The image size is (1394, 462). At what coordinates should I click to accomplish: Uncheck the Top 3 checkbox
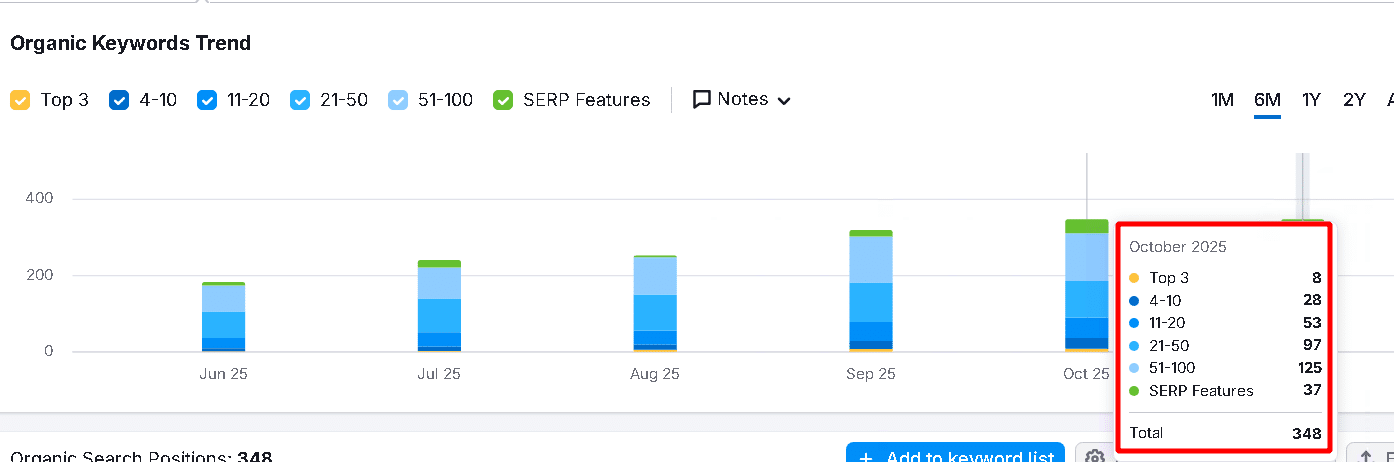(20, 100)
